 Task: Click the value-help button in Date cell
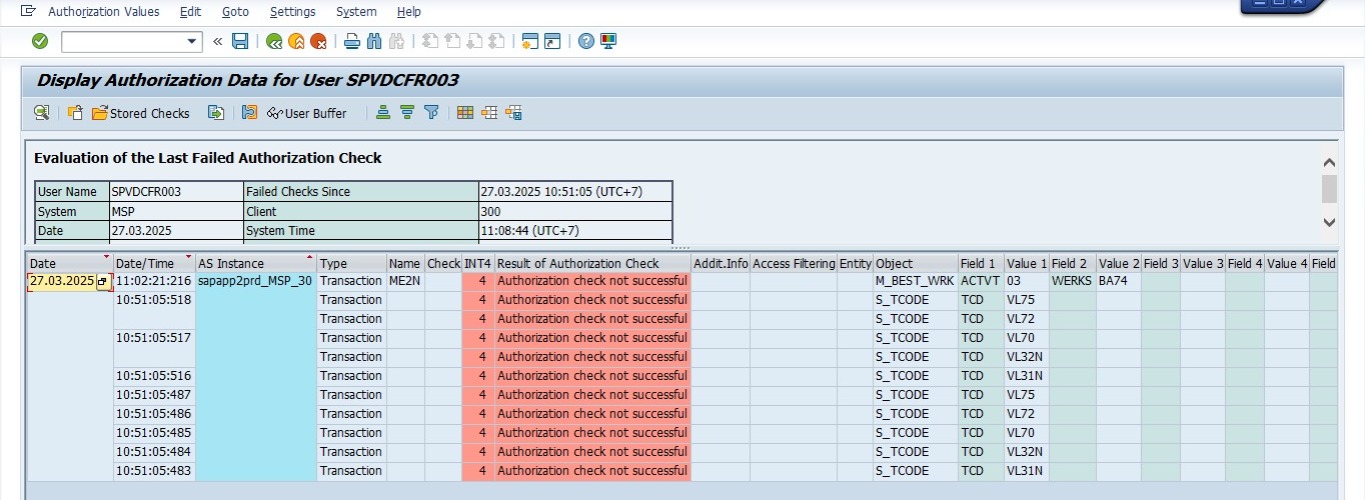(x=103, y=282)
